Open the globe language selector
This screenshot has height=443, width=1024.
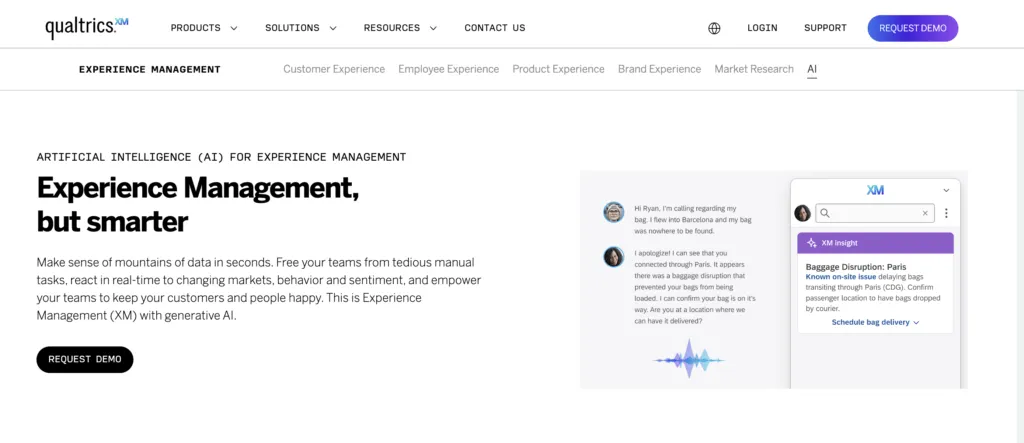click(x=714, y=28)
